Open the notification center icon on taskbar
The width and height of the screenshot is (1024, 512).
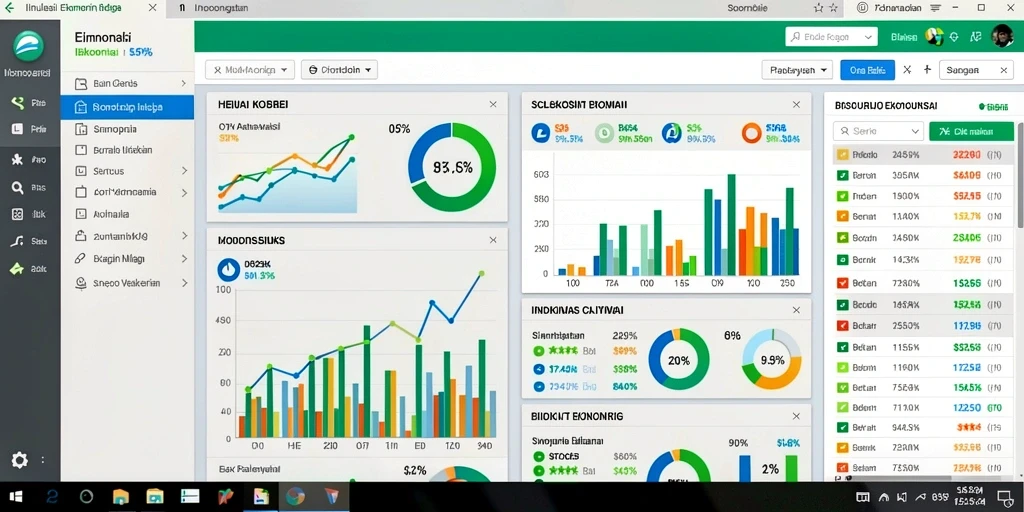(x=1004, y=498)
